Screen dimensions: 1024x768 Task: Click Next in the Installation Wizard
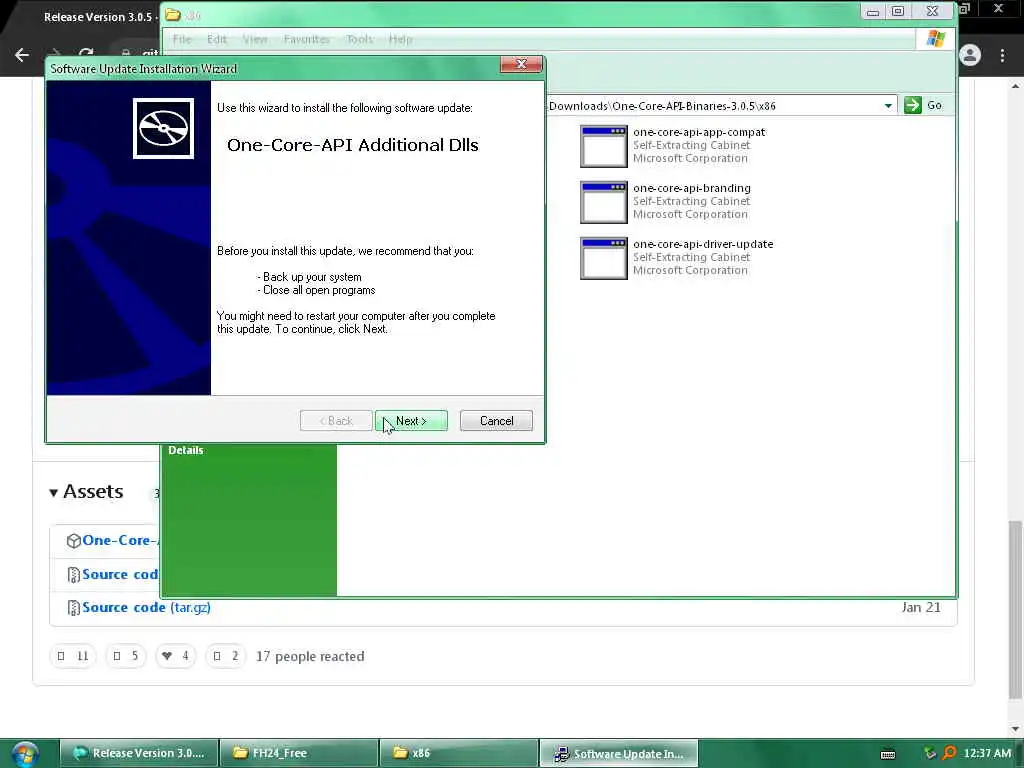pyautogui.click(x=411, y=421)
